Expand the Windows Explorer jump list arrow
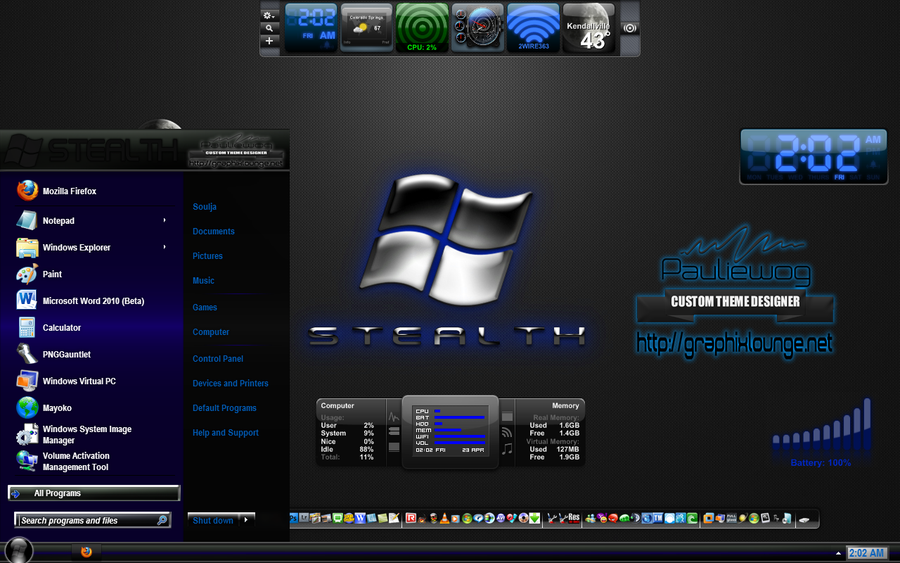The image size is (900, 563). coord(165,247)
